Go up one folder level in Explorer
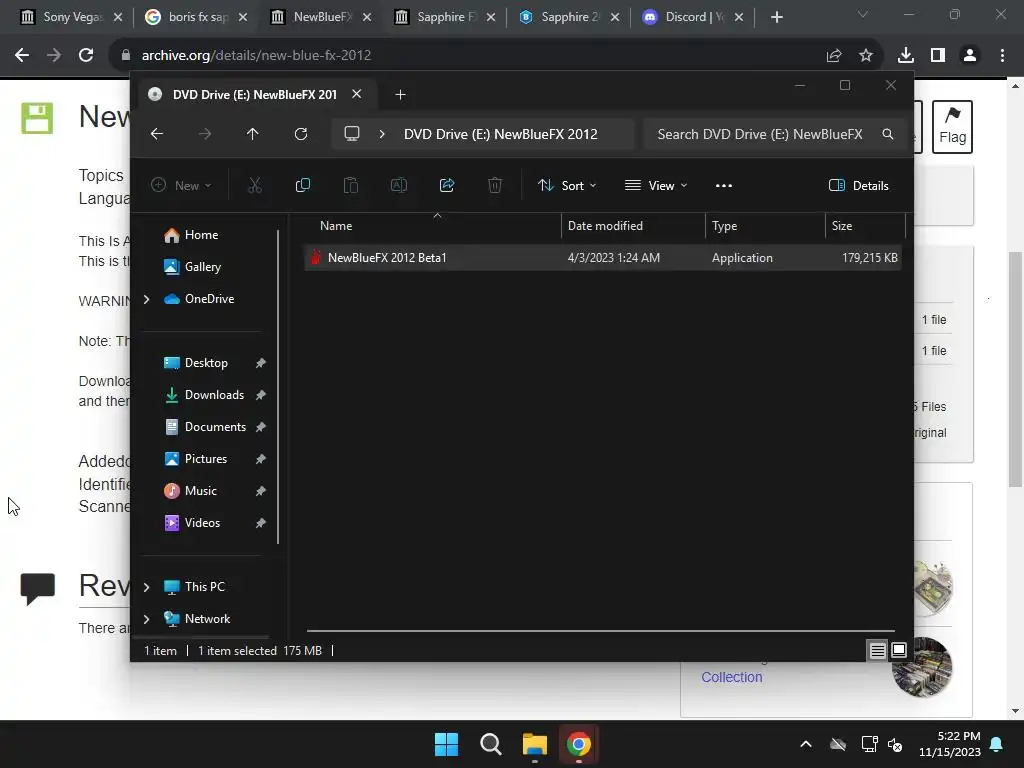 point(253,134)
